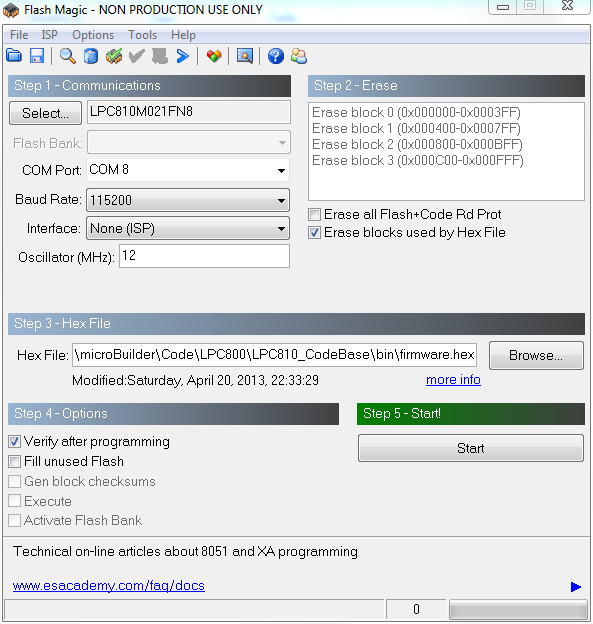Open the COM Port dropdown
Screen dimensions: 593x624
pyautogui.click(x=188, y=170)
